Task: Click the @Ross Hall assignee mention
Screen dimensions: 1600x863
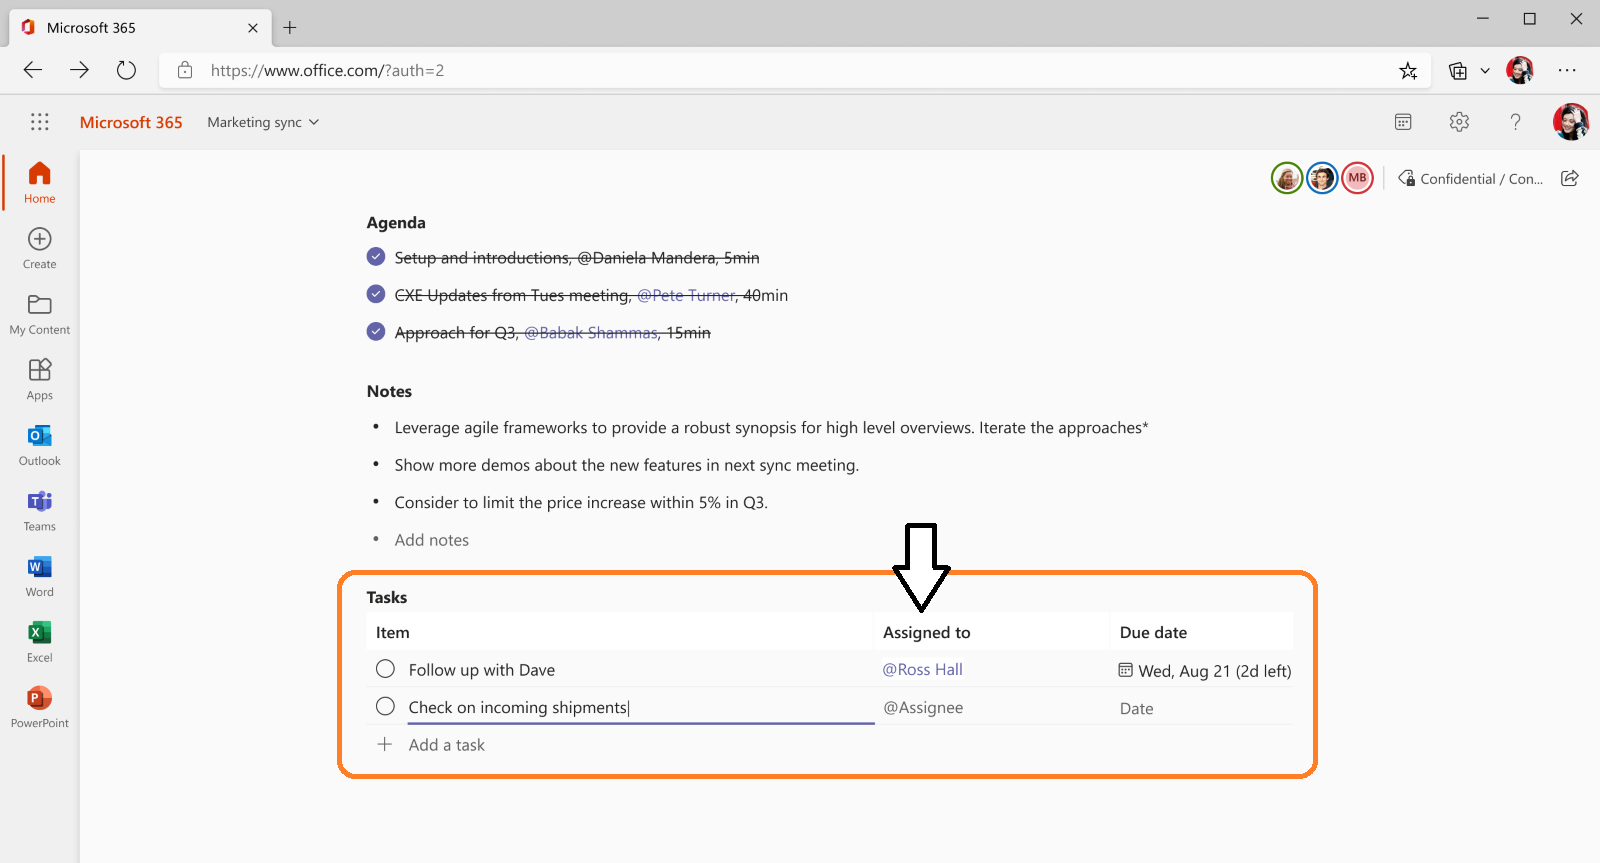Action: coord(922,670)
